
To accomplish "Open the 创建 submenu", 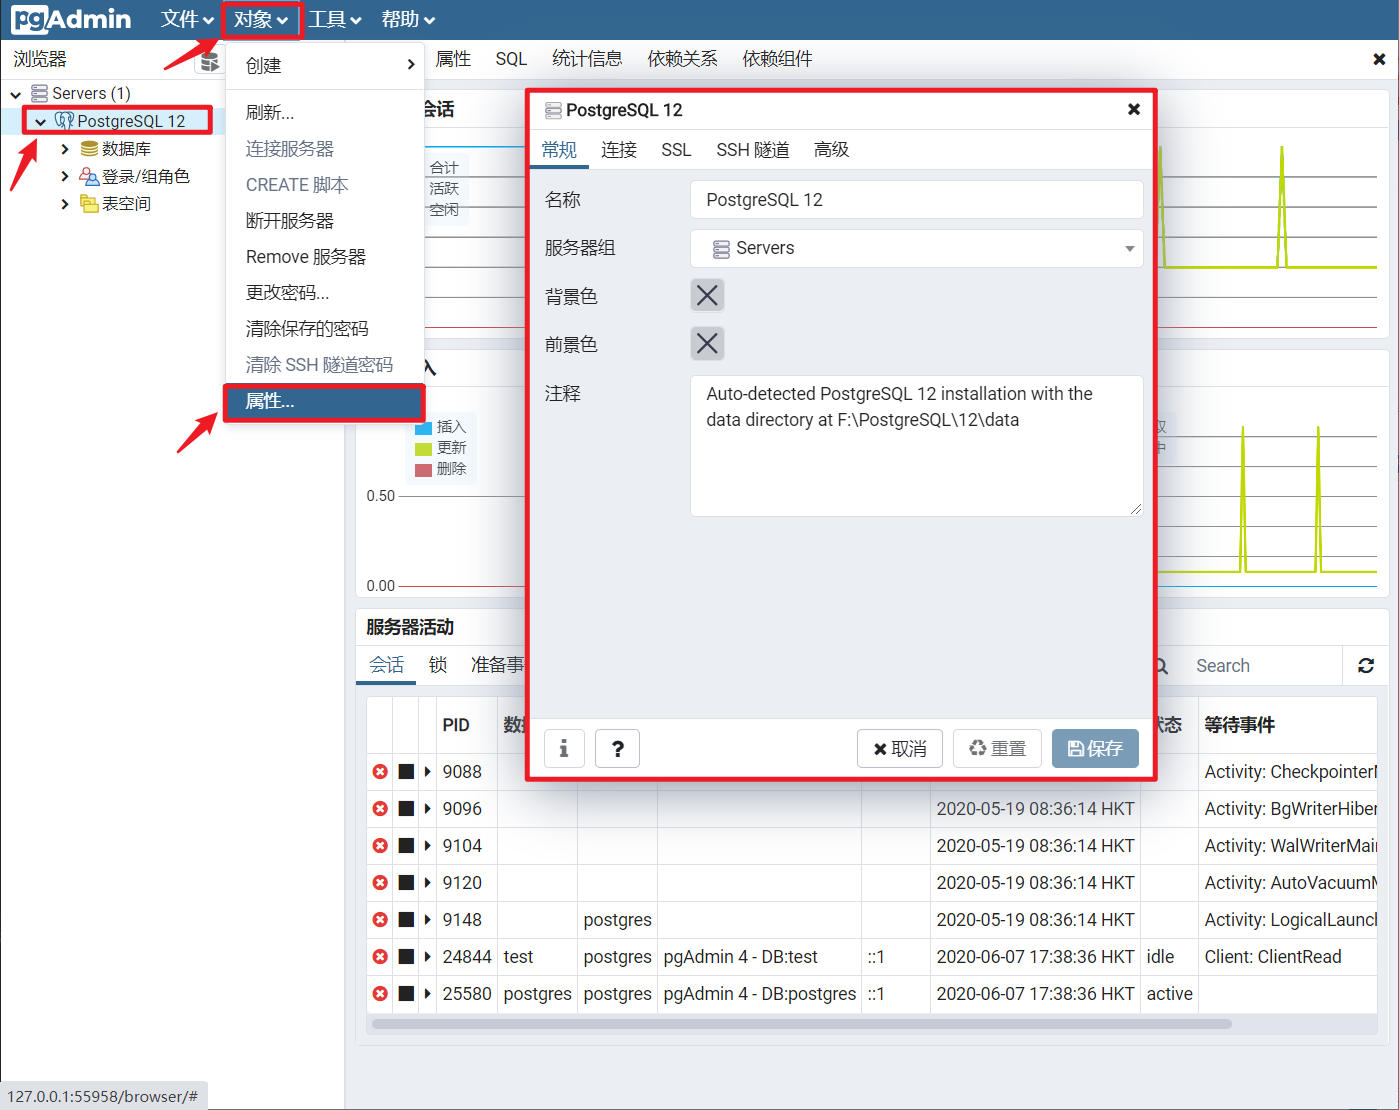I will tap(325, 65).
